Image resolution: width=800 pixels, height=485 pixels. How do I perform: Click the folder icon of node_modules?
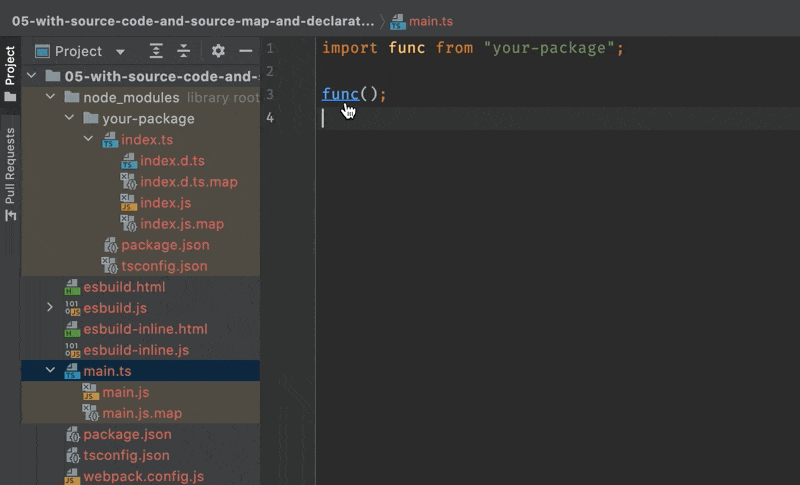71,97
